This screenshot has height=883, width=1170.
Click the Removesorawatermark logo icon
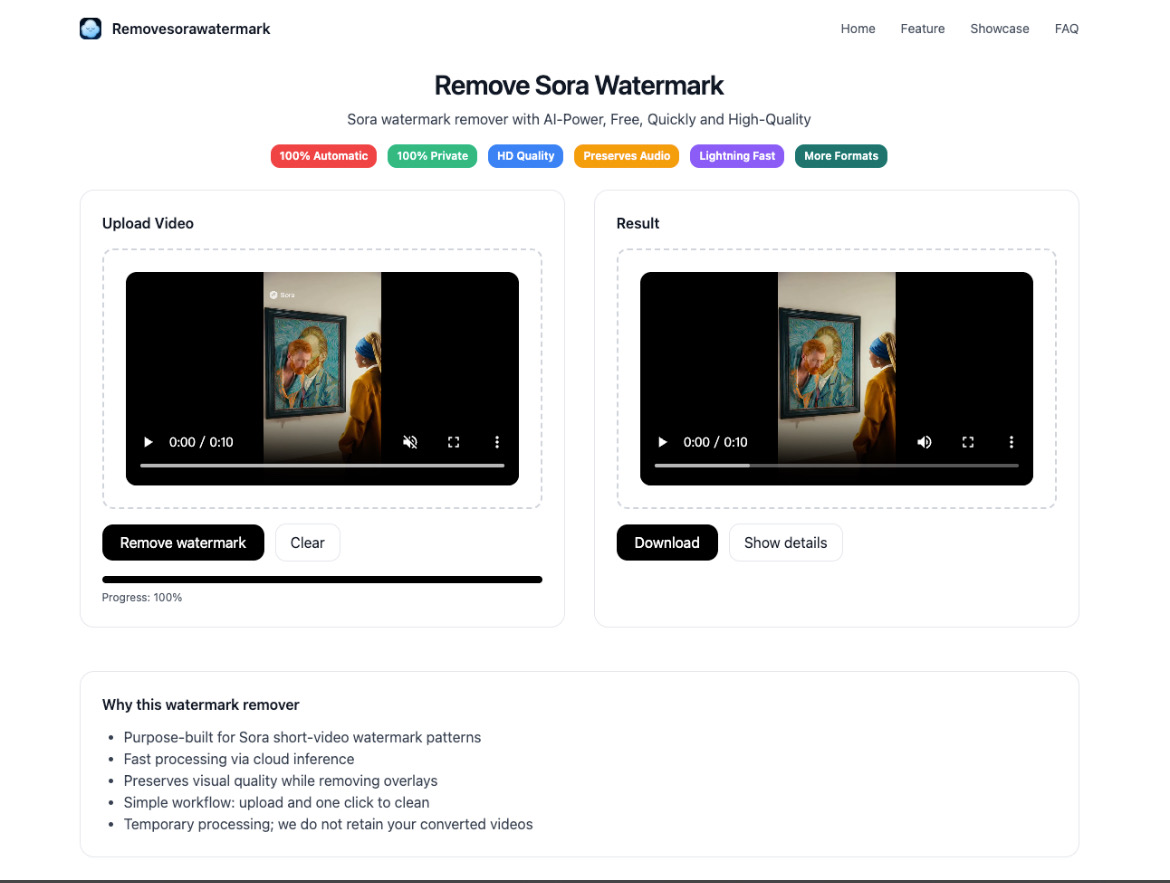[91, 29]
